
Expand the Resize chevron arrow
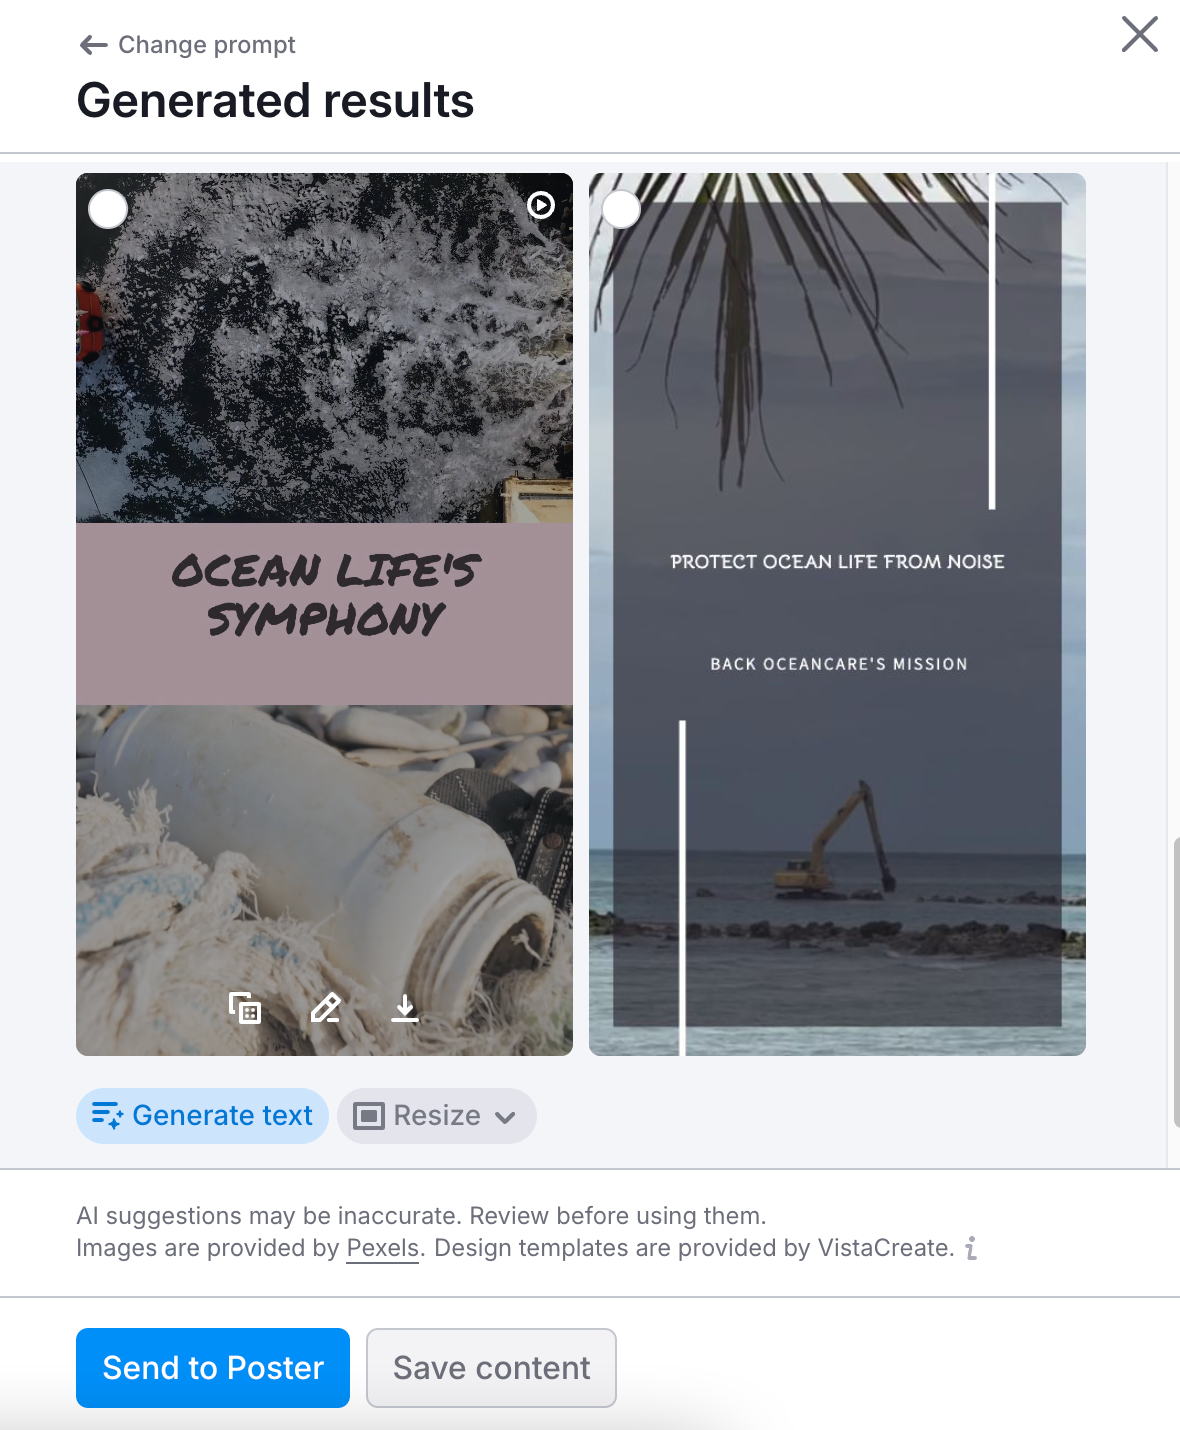click(x=505, y=1117)
